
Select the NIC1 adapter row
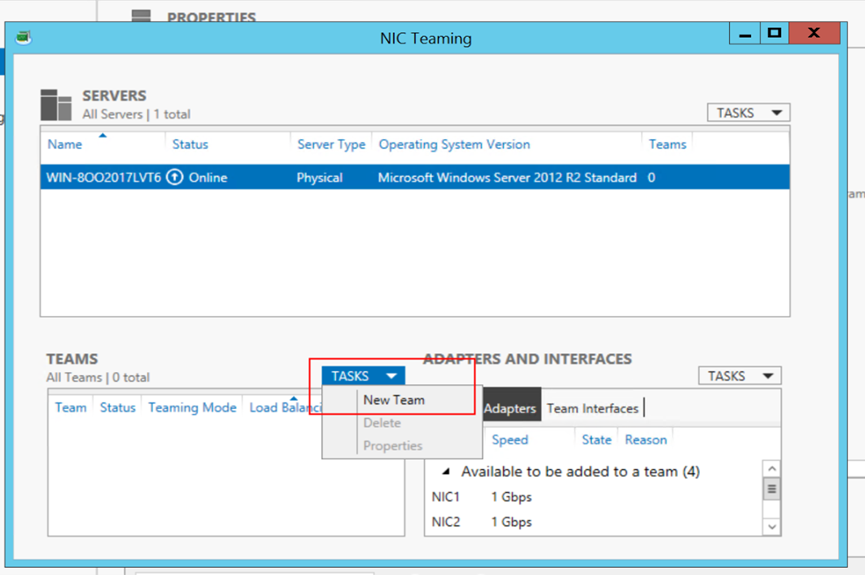(594, 497)
